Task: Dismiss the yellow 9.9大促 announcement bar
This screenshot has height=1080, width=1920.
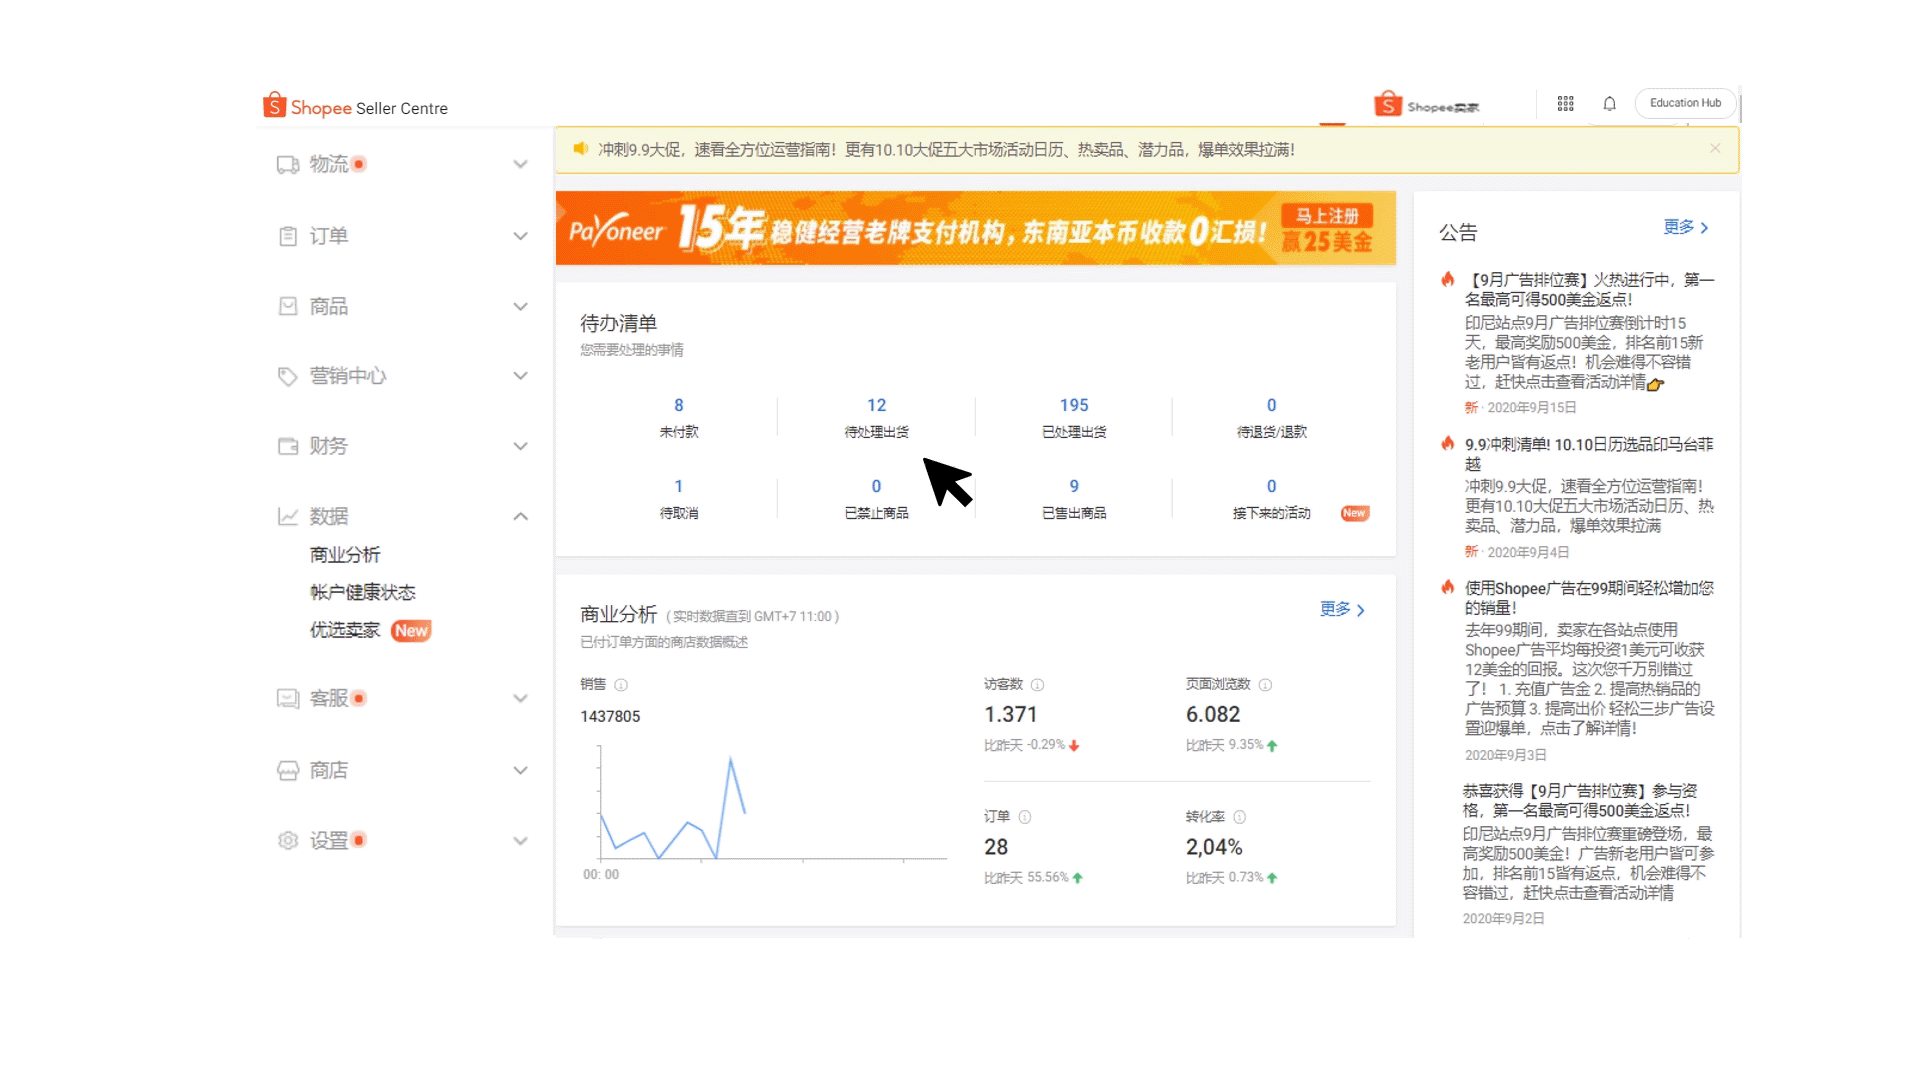Action: point(1715,148)
